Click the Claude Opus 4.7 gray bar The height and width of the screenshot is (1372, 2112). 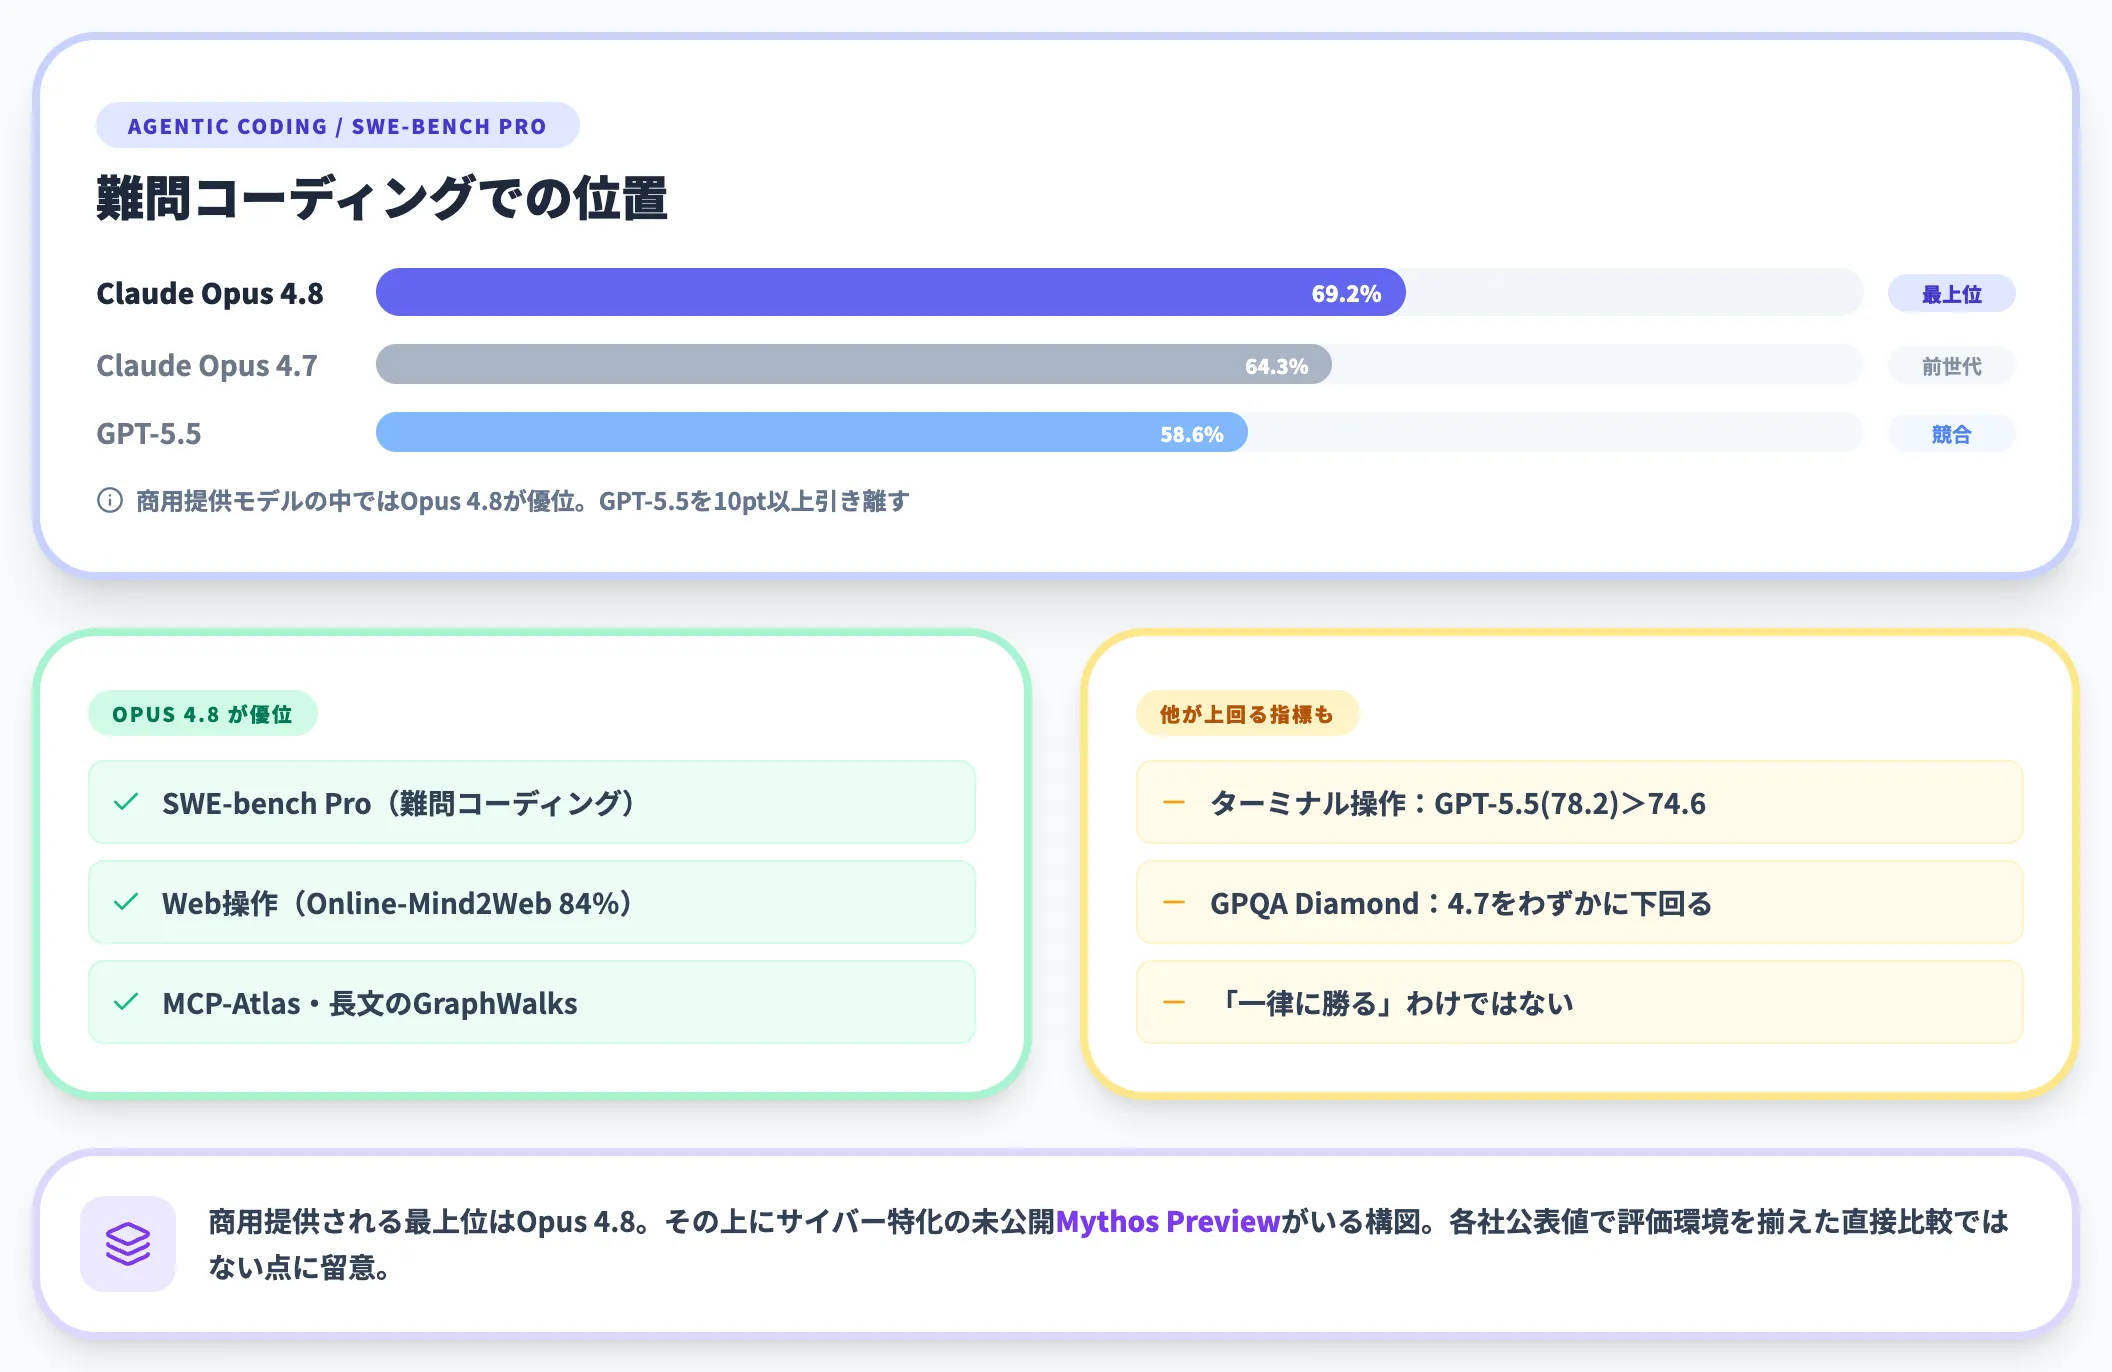pos(853,364)
